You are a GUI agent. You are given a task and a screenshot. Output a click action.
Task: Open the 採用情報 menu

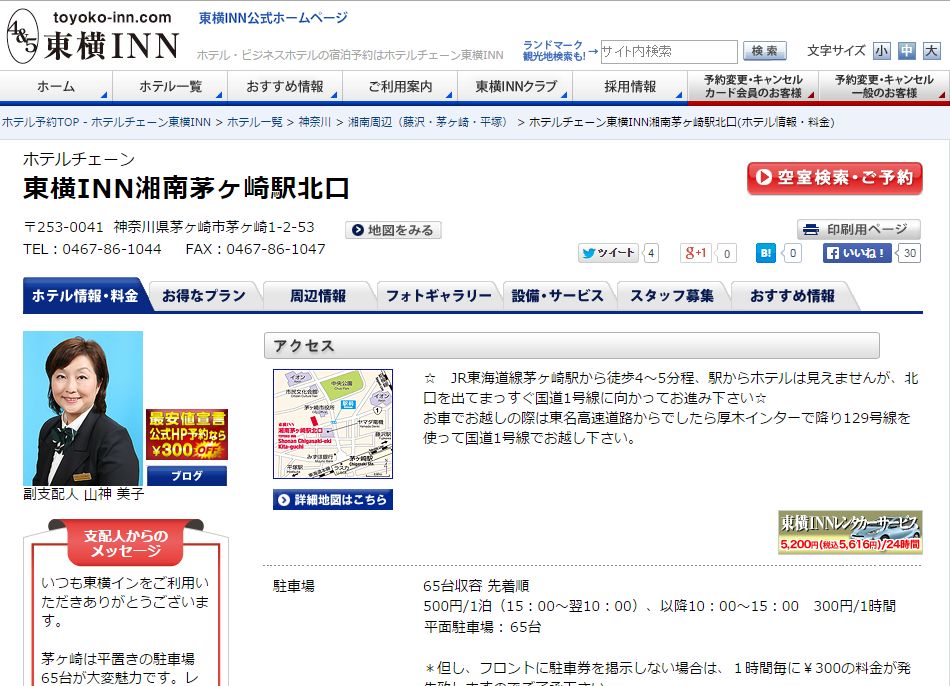630,87
